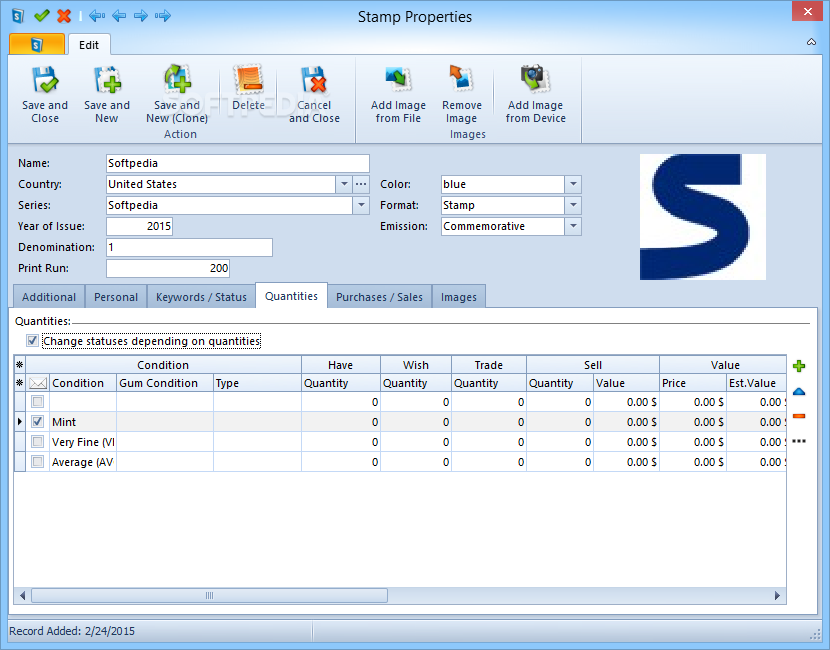Click the Year of Issue field
The width and height of the screenshot is (830, 650).
139,227
